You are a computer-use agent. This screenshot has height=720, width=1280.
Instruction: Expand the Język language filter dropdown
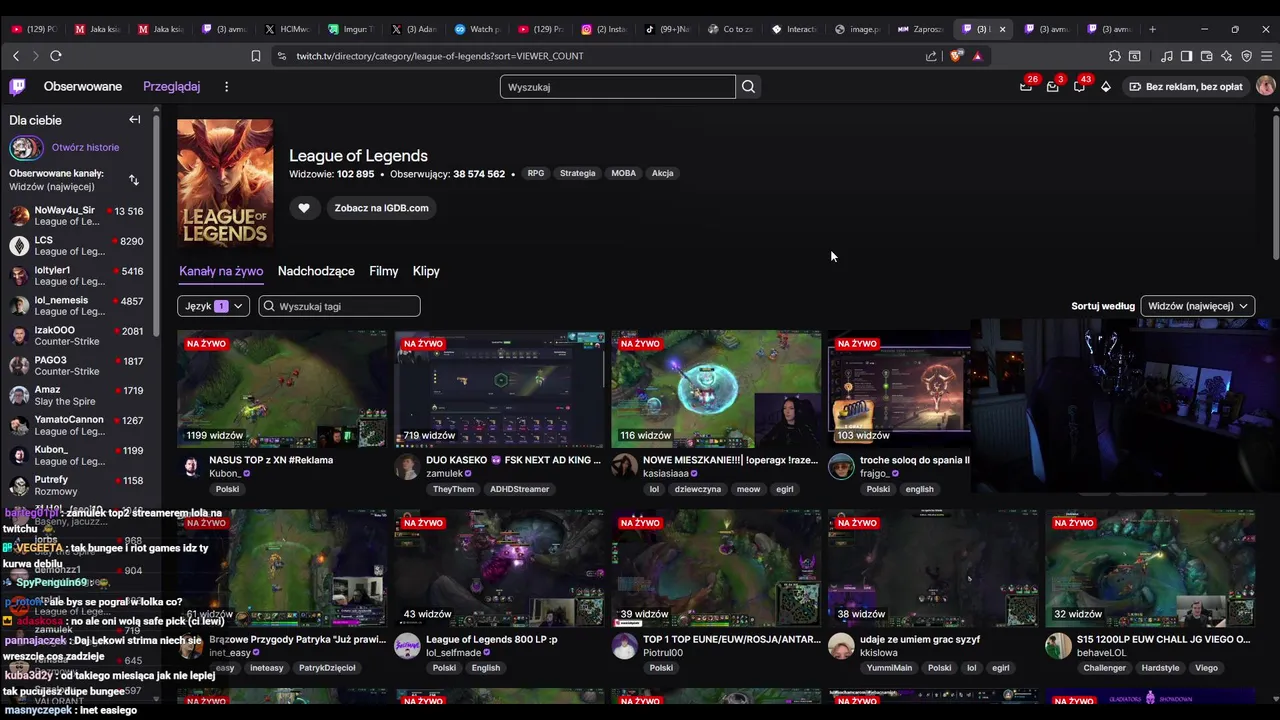click(x=213, y=306)
